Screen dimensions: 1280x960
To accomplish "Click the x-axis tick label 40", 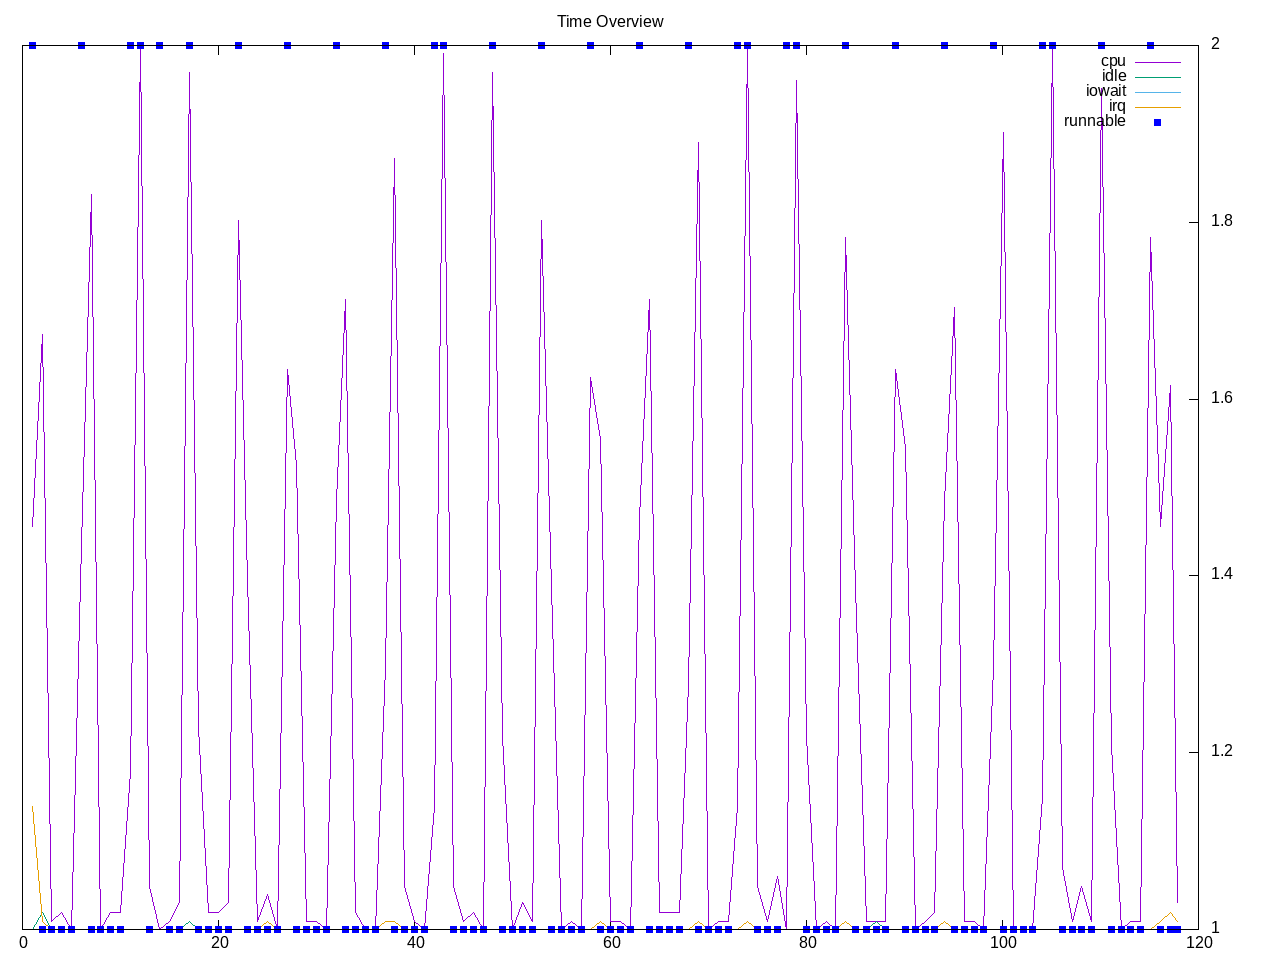I will click(416, 942).
